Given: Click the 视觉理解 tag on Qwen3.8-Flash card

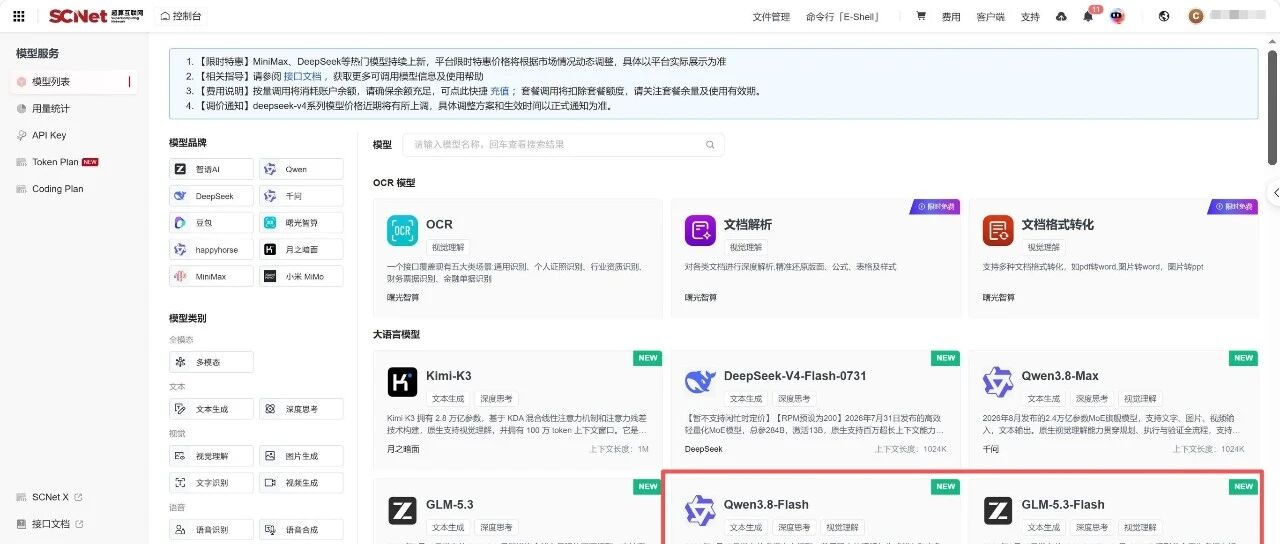Looking at the screenshot, I should tap(840, 527).
